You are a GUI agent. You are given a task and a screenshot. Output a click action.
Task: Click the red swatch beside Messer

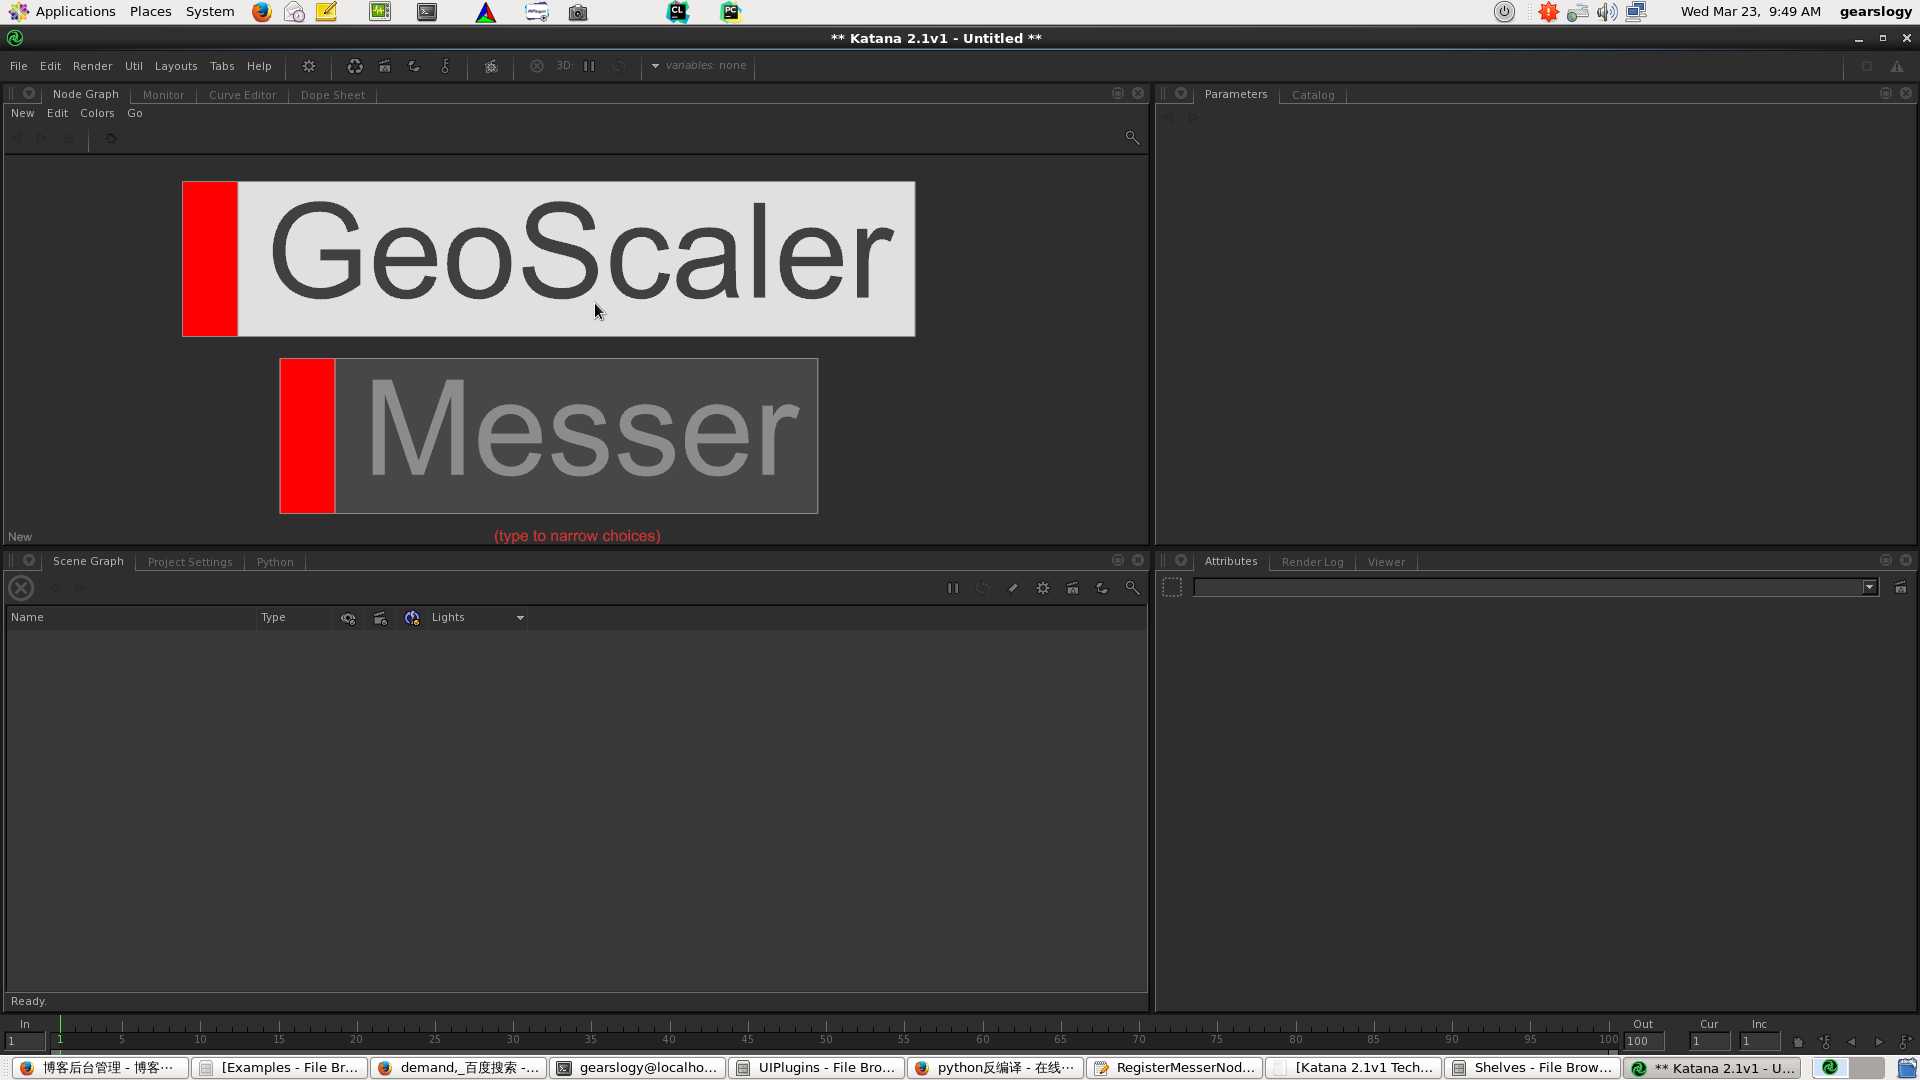[x=307, y=436]
